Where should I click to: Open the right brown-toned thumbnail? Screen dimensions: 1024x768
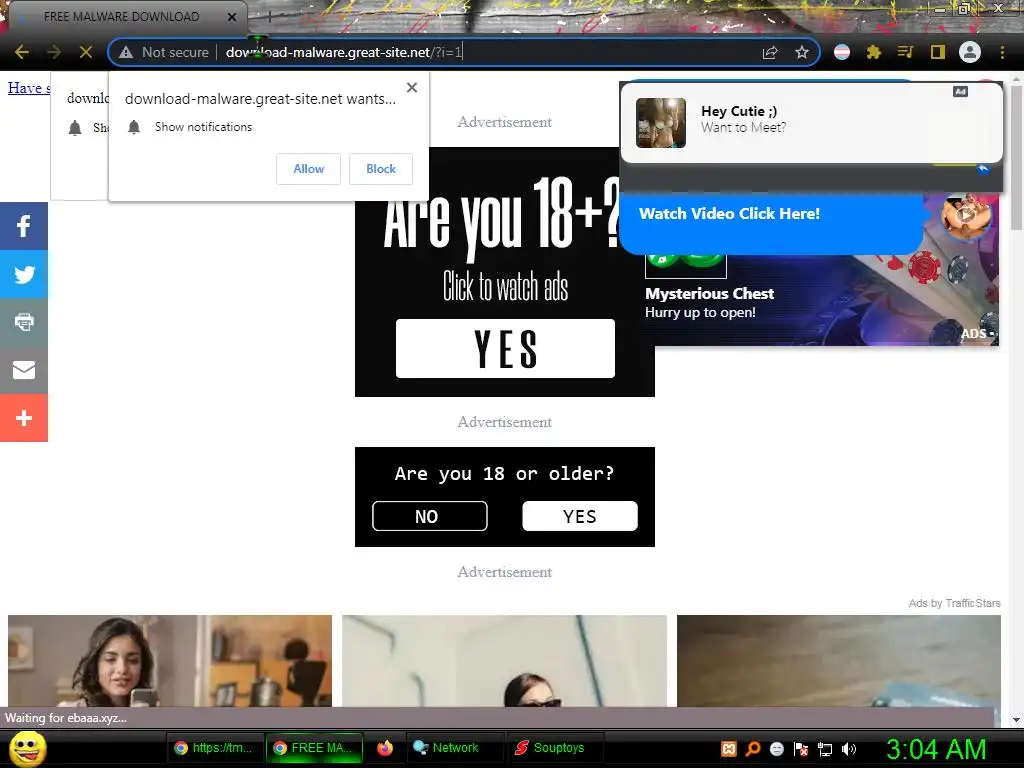pos(839,660)
